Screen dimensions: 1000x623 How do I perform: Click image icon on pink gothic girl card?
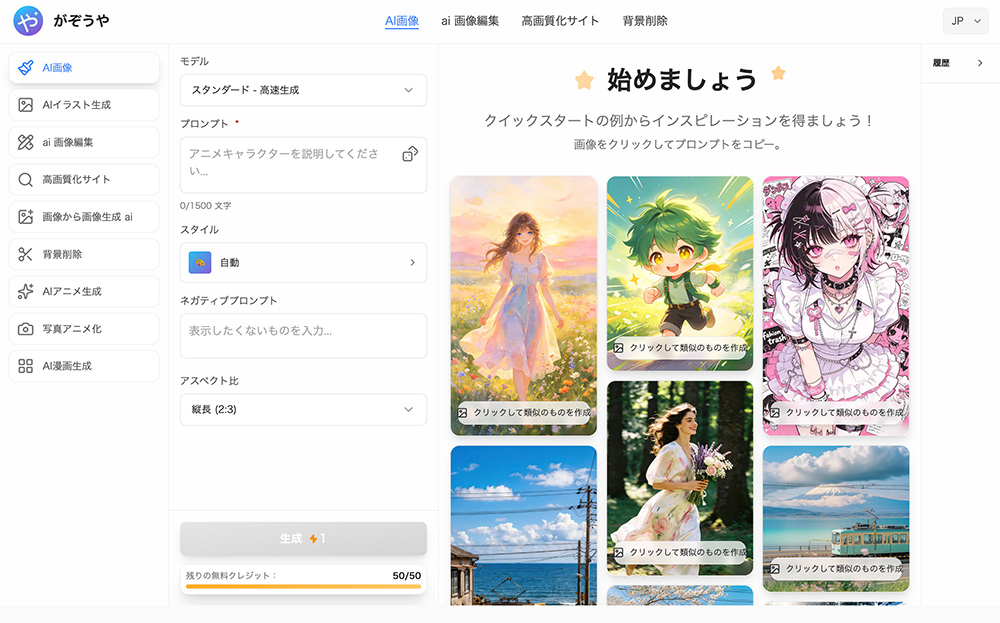coord(774,413)
